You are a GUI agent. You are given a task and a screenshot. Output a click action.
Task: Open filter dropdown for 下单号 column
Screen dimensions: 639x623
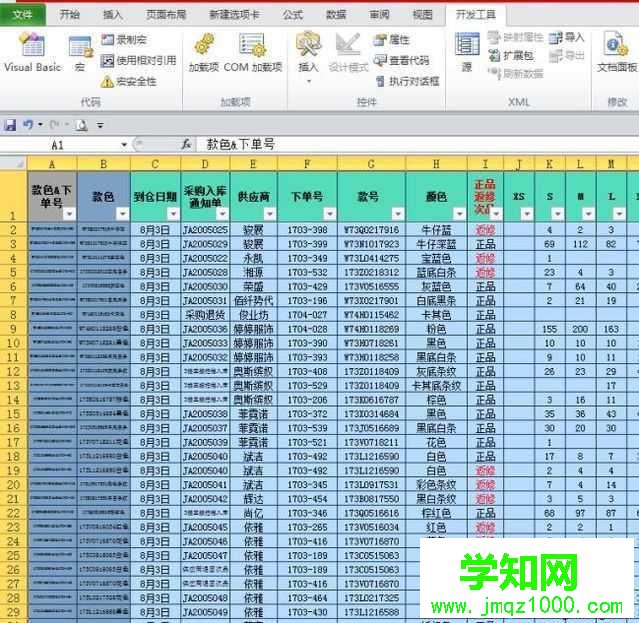[x=330, y=214]
